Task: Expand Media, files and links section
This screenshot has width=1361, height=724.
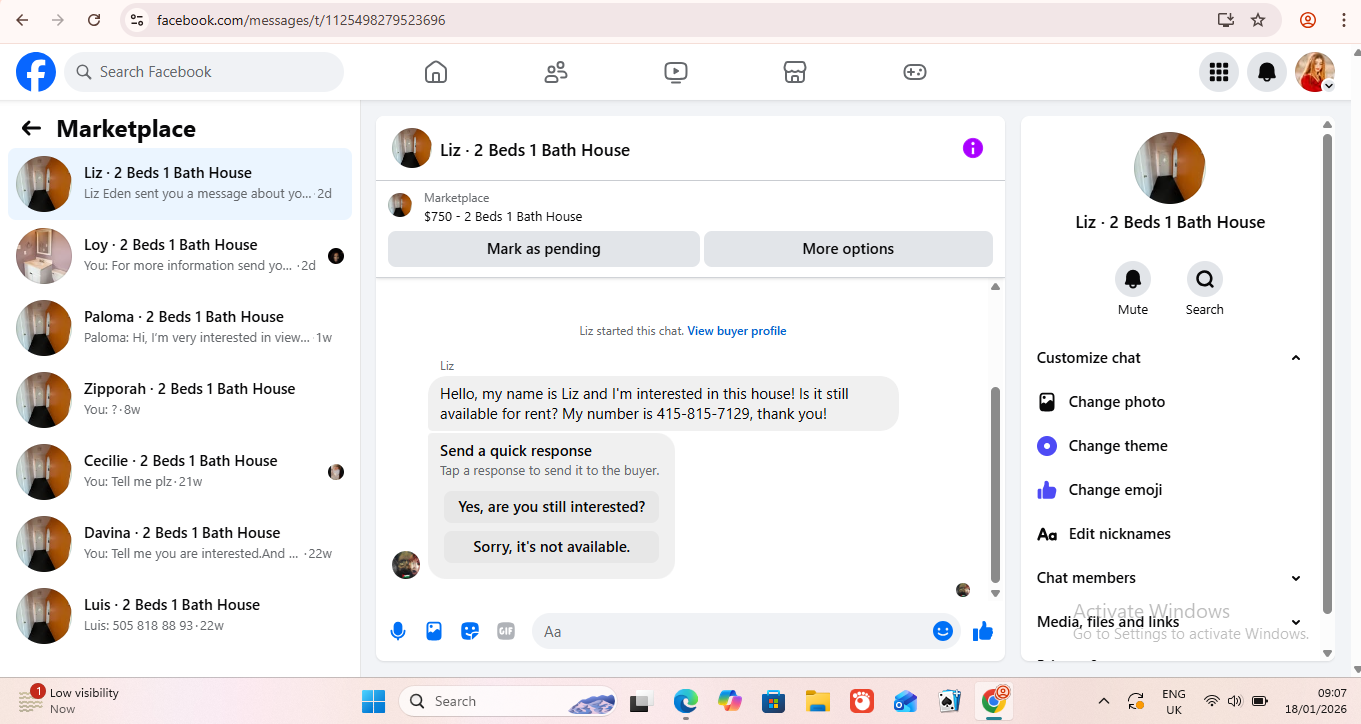Action: point(1171,622)
